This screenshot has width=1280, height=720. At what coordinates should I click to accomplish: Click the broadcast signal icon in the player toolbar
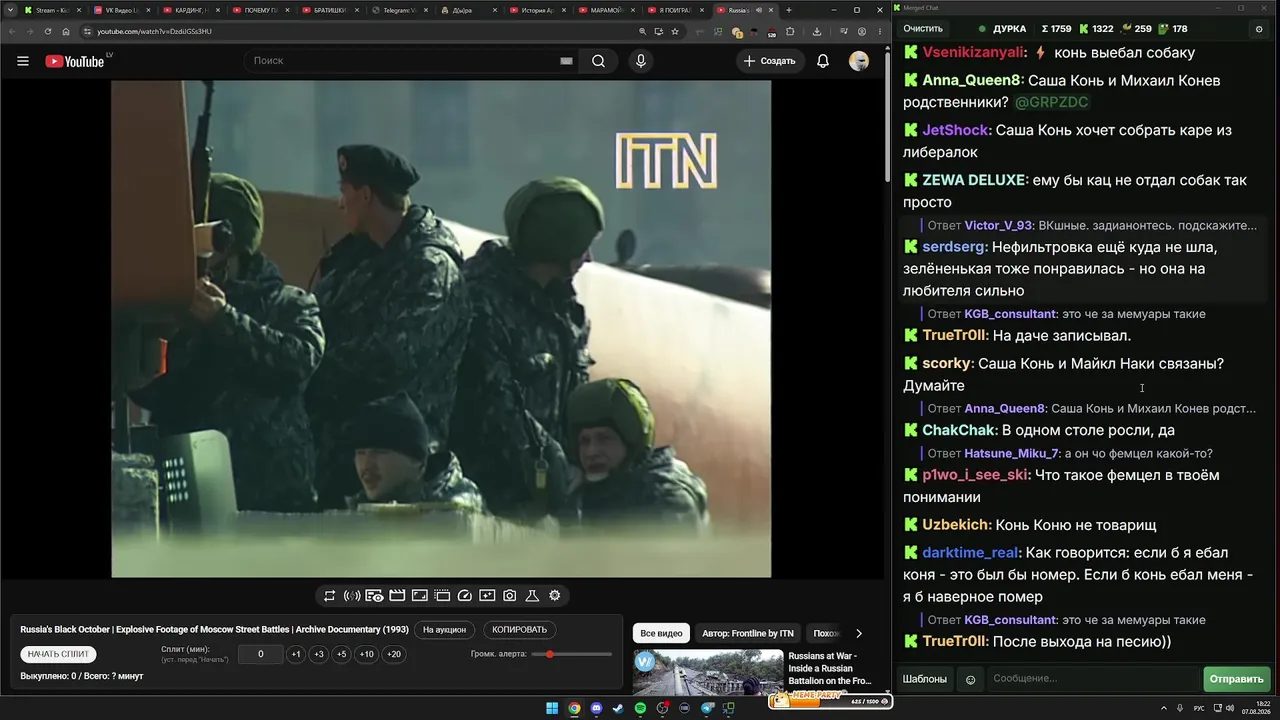tap(352, 596)
